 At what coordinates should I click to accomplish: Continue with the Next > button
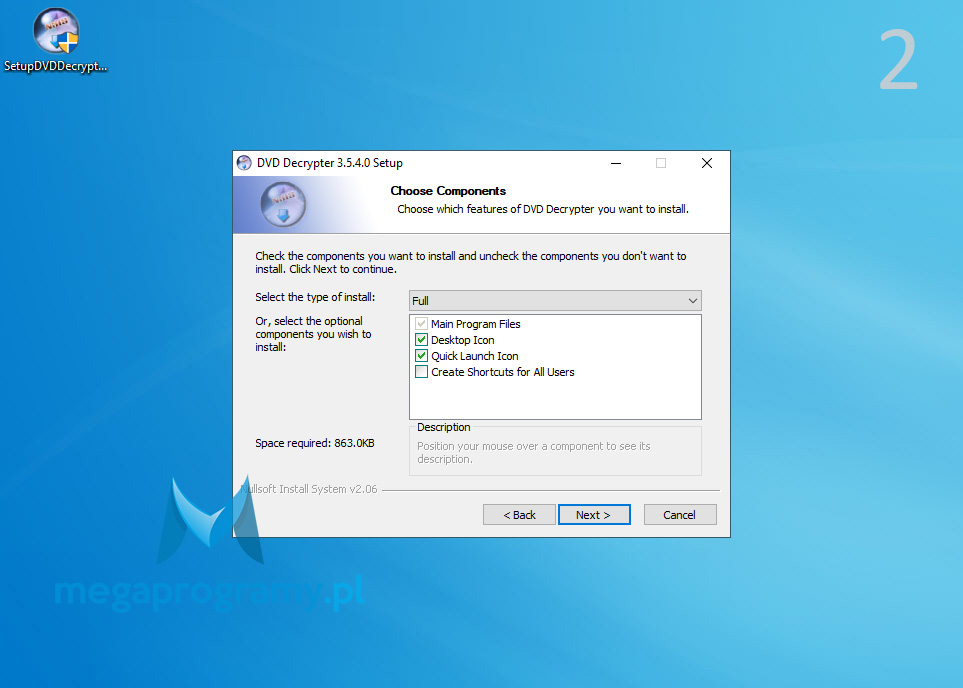click(x=594, y=515)
